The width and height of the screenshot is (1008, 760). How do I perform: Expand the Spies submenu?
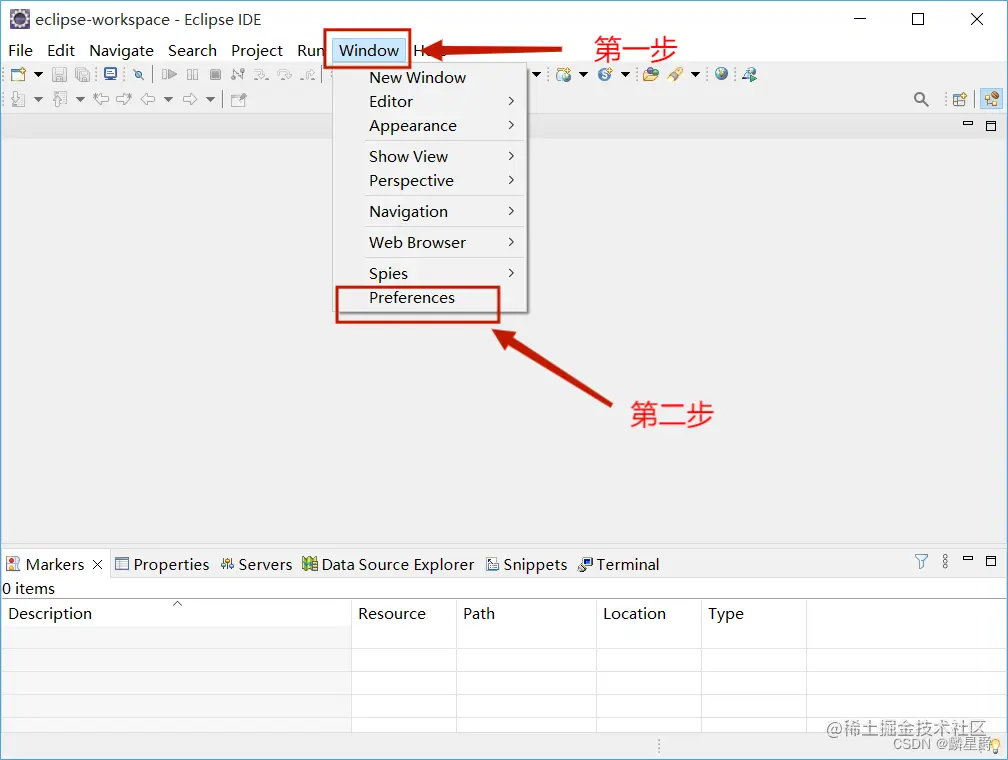click(x=429, y=273)
